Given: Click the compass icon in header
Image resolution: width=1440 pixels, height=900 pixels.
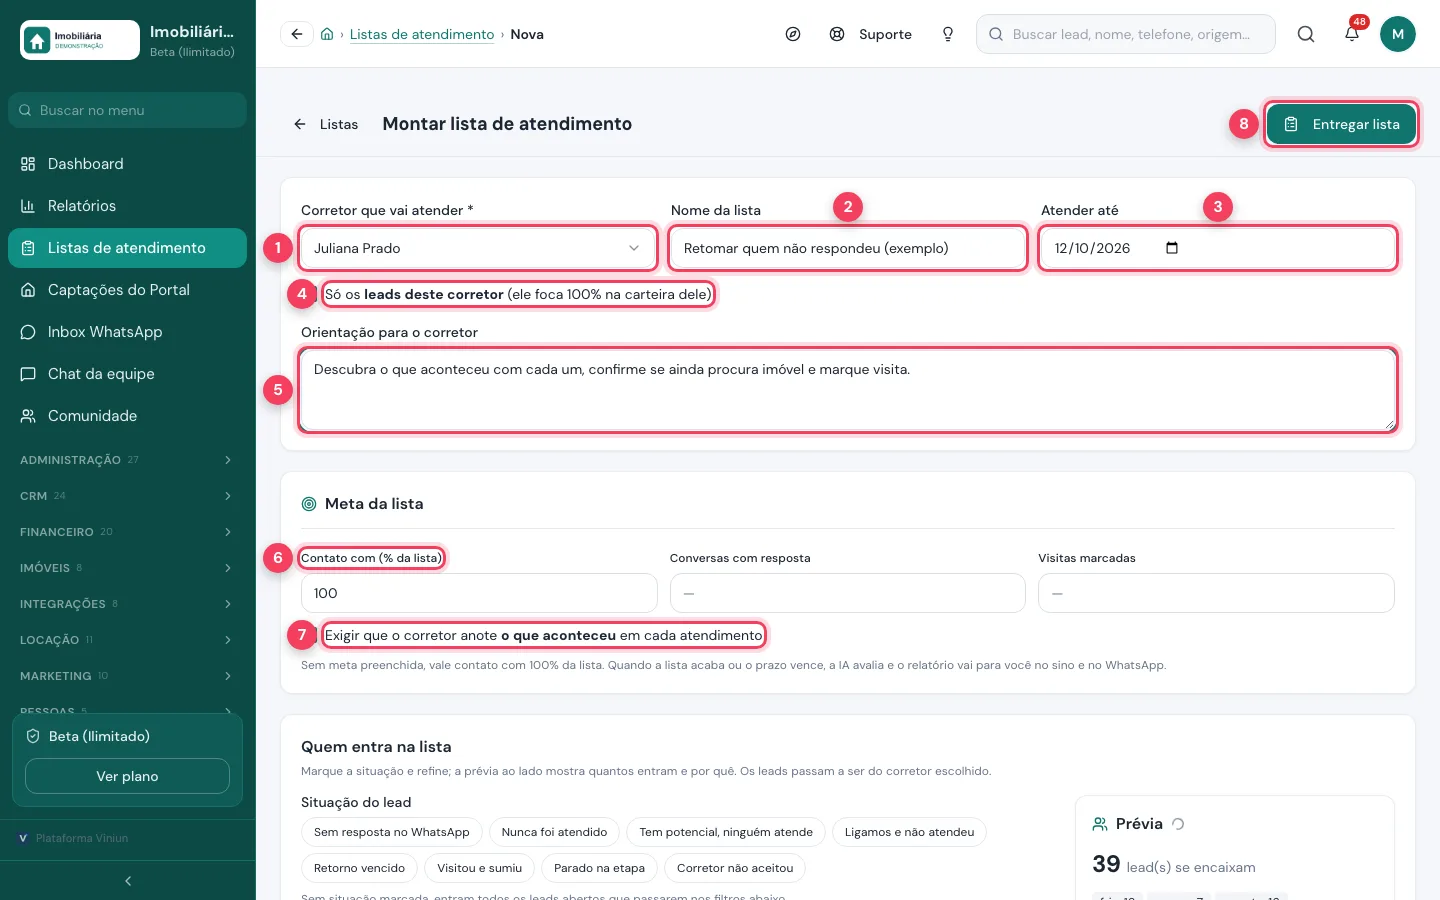Looking at the screenshot, I should tap(793, 34).
